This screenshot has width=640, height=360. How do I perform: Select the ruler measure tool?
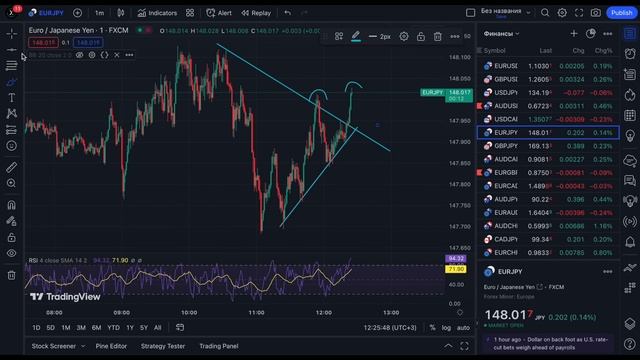[x=11, y=167]
